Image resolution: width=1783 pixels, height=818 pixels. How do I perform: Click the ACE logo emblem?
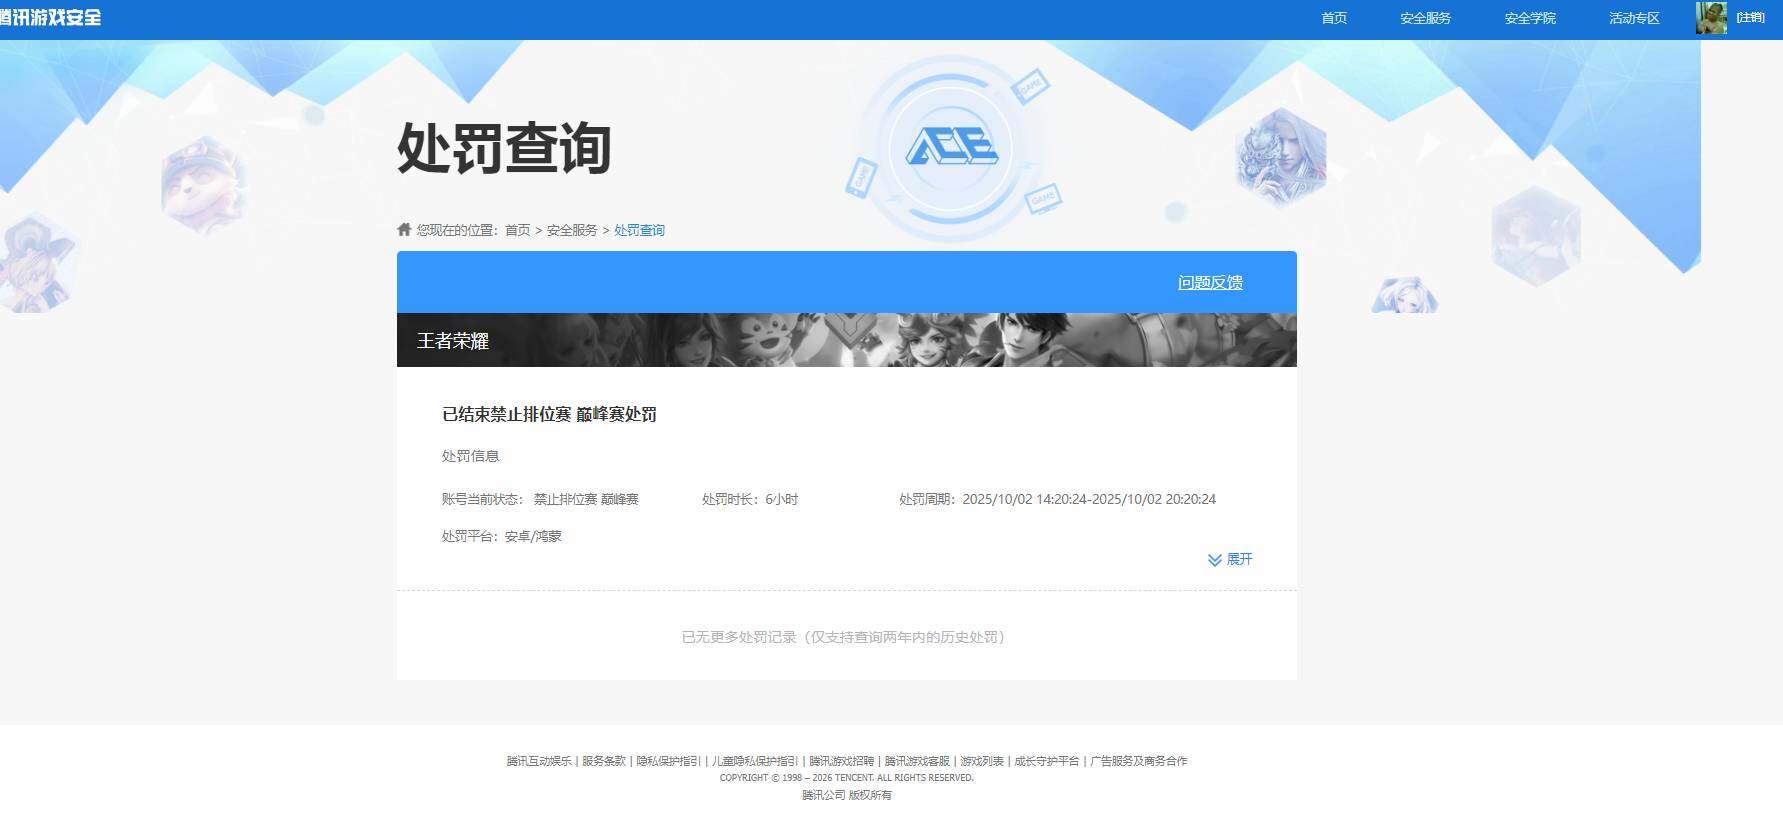(951, 148)
